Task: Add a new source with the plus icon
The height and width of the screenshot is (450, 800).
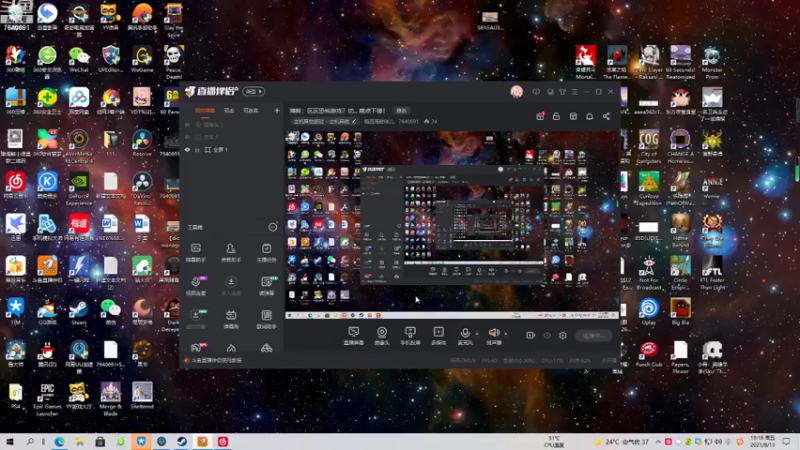Action: coord(277,110)
